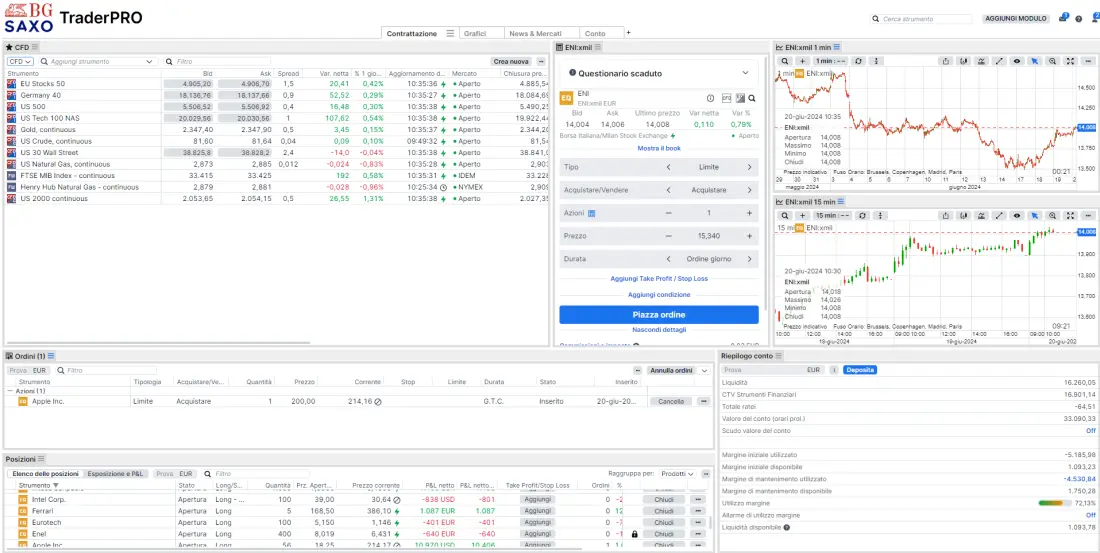Search instrument in ENI trade ticket

[x=751, y=98]
